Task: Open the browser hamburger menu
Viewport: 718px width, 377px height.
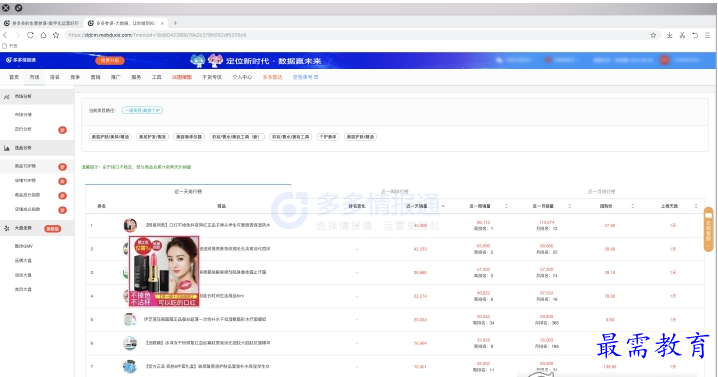Action: coord(707,35)
